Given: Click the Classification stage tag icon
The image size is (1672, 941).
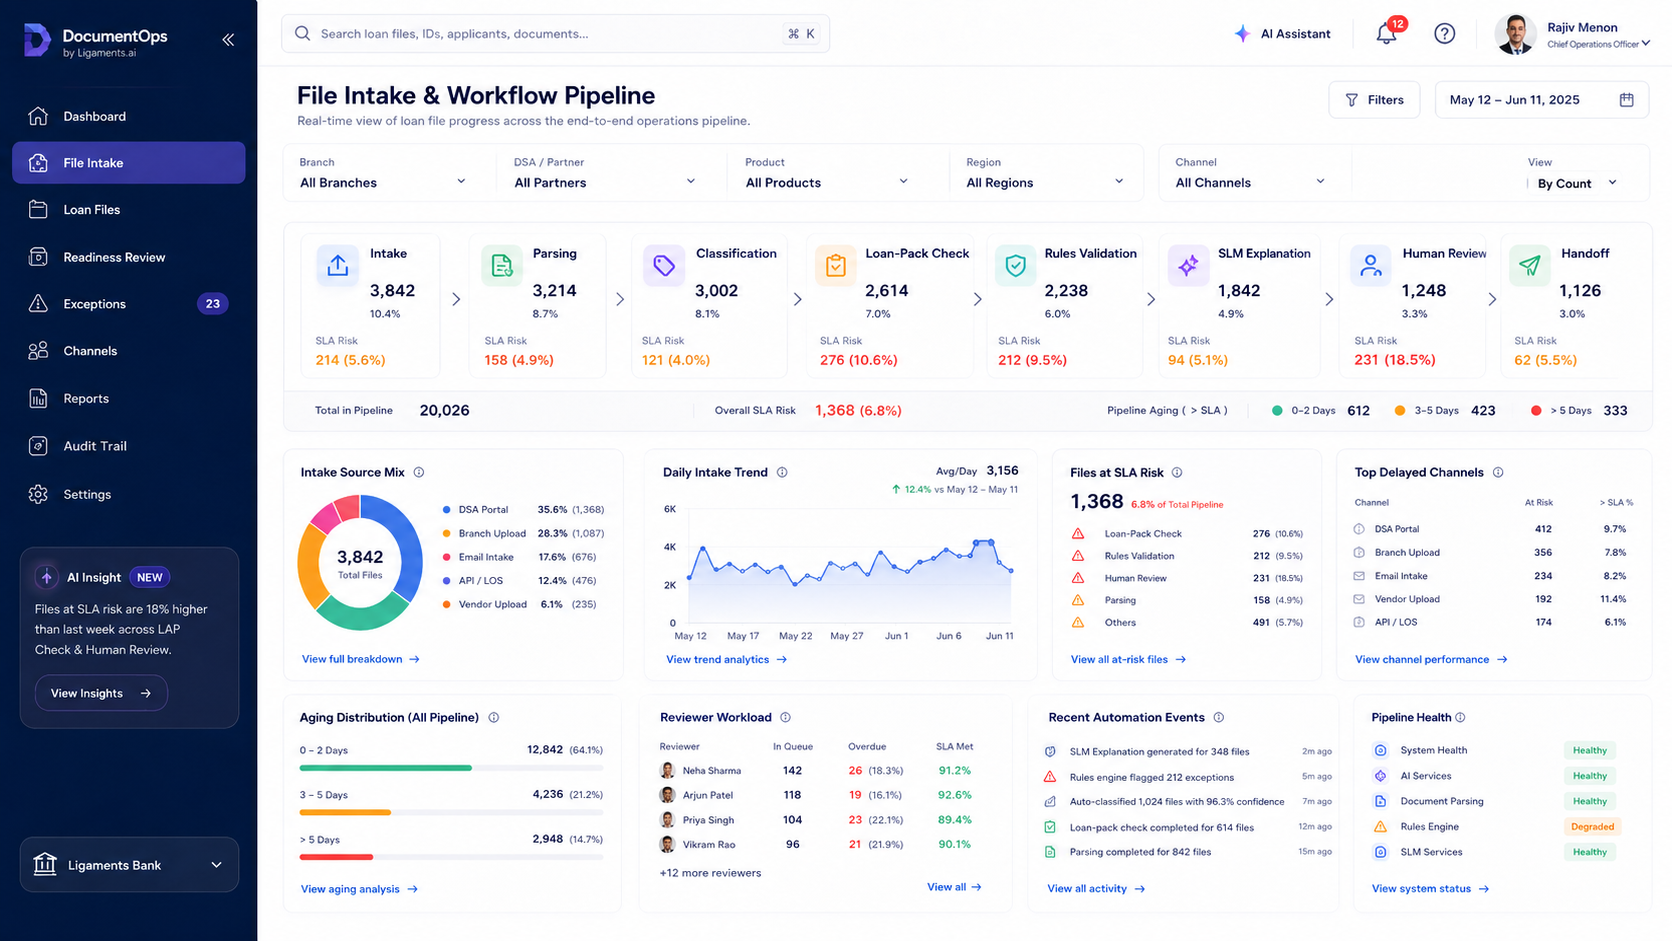Looking at the screenshot, I should [x=664, y=266].
